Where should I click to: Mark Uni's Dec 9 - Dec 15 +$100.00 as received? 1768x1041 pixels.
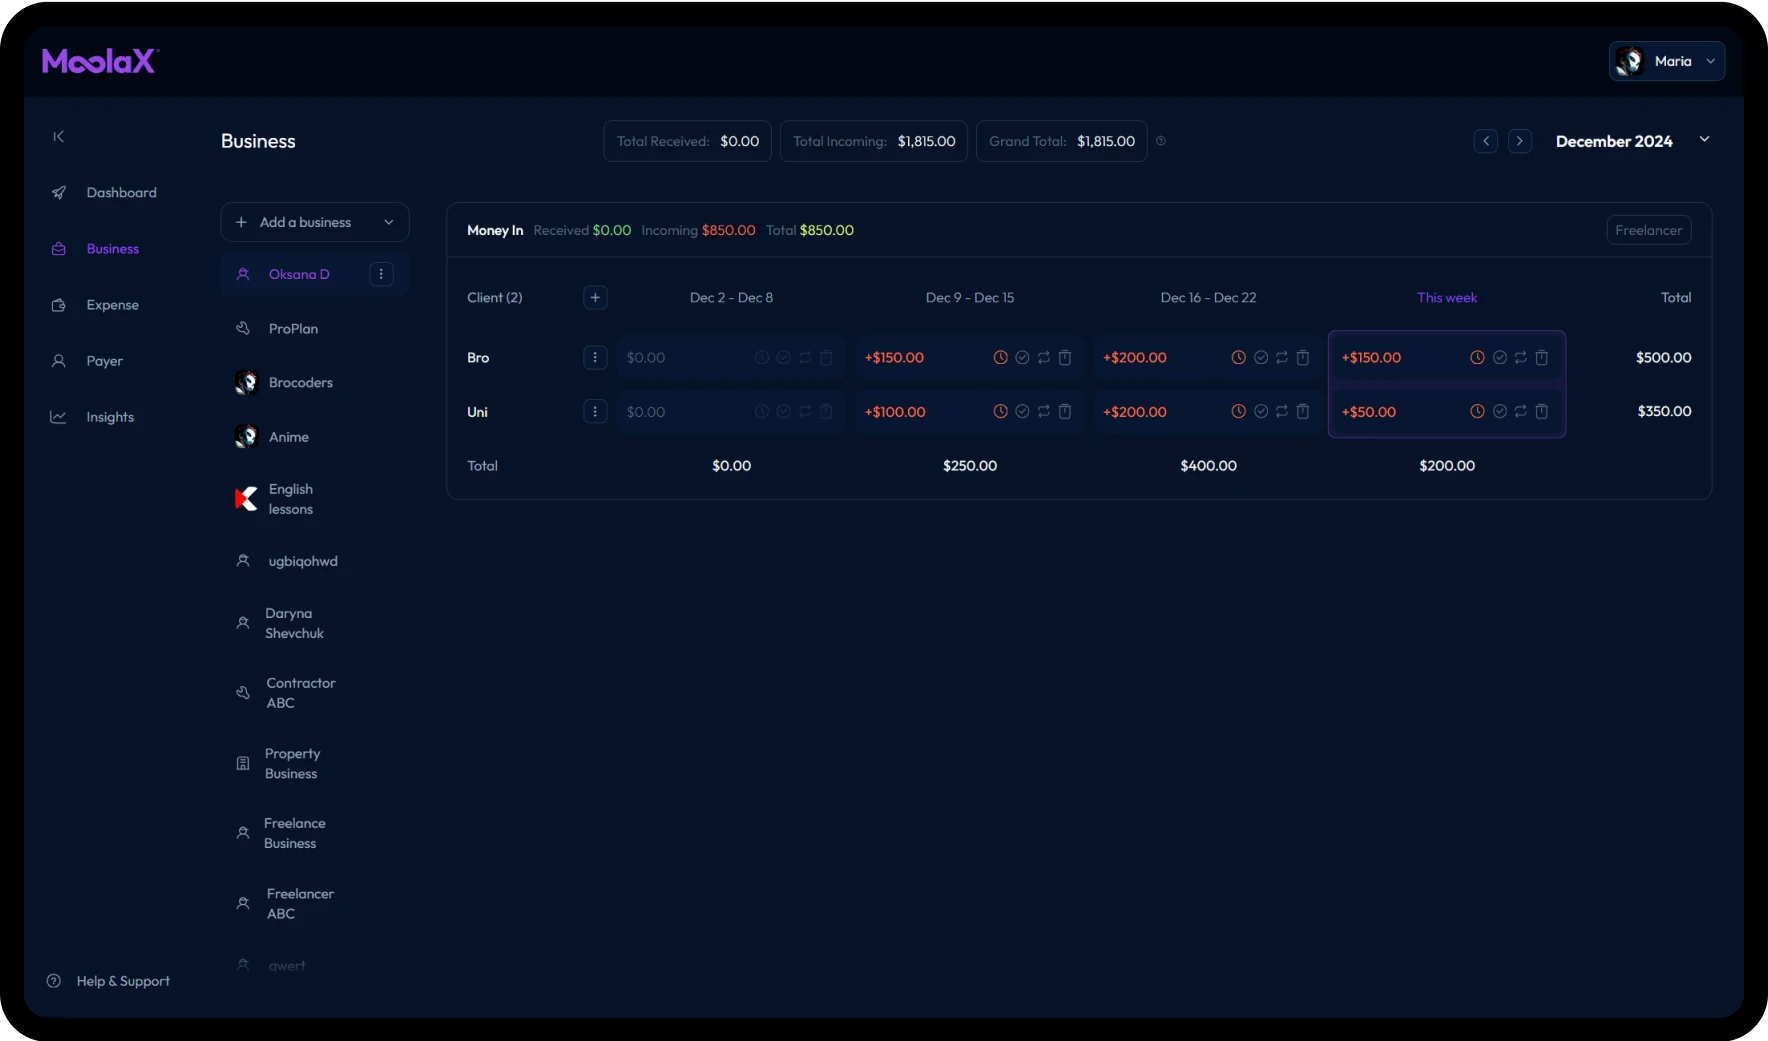1022,412
